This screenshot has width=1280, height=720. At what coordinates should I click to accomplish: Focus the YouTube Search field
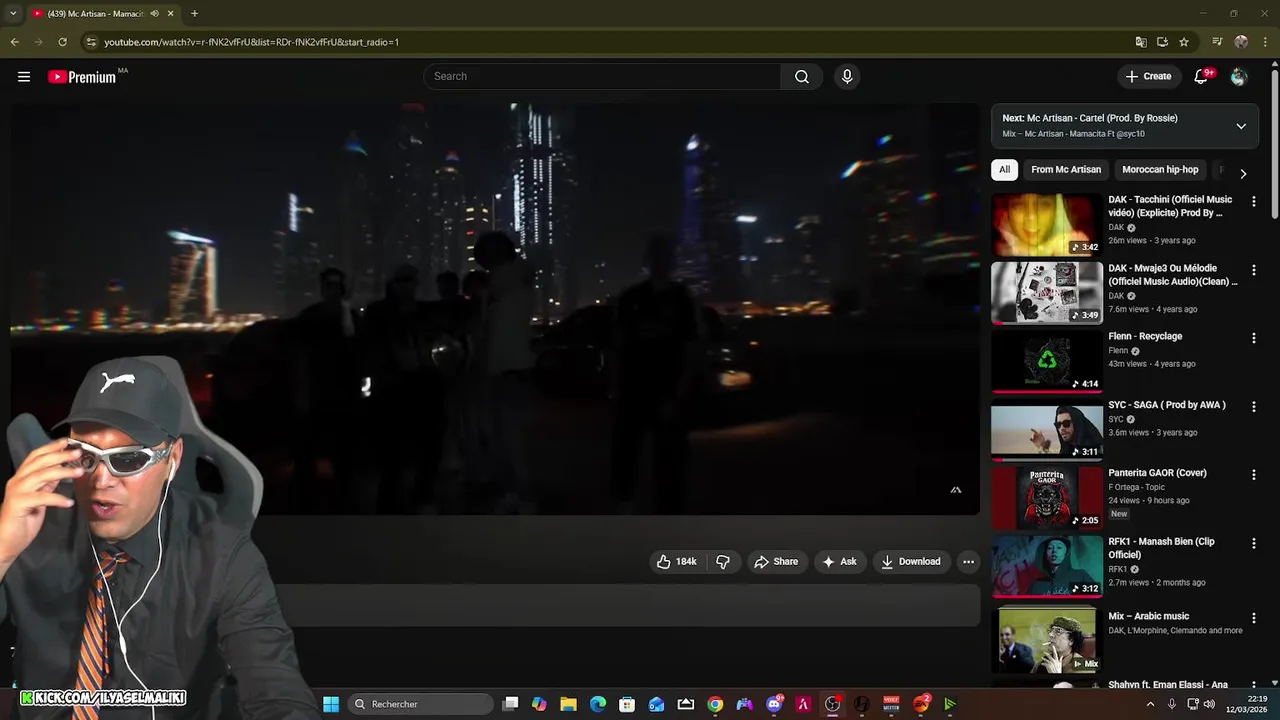coord(603,77)
